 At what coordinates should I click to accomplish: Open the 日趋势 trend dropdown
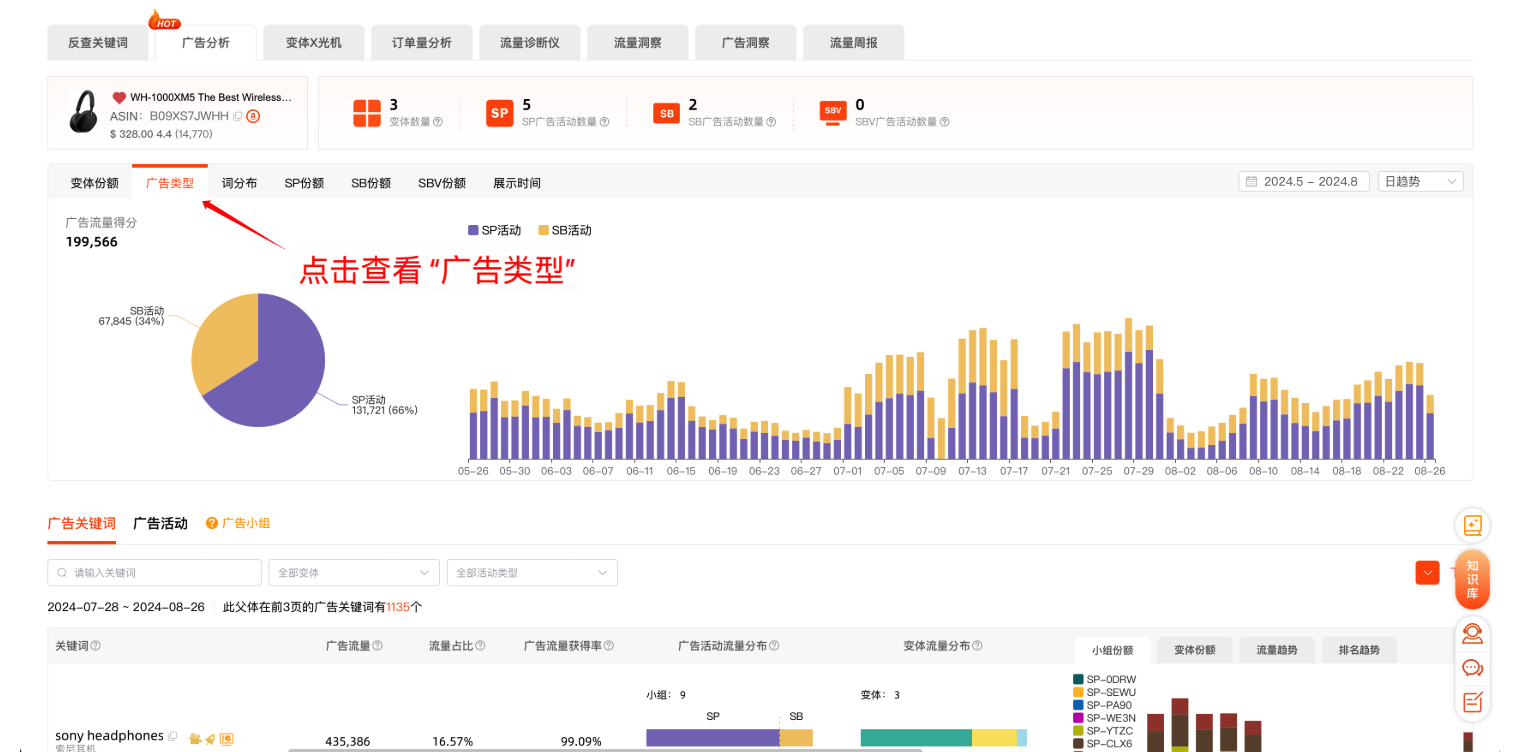pos(1420,182)
